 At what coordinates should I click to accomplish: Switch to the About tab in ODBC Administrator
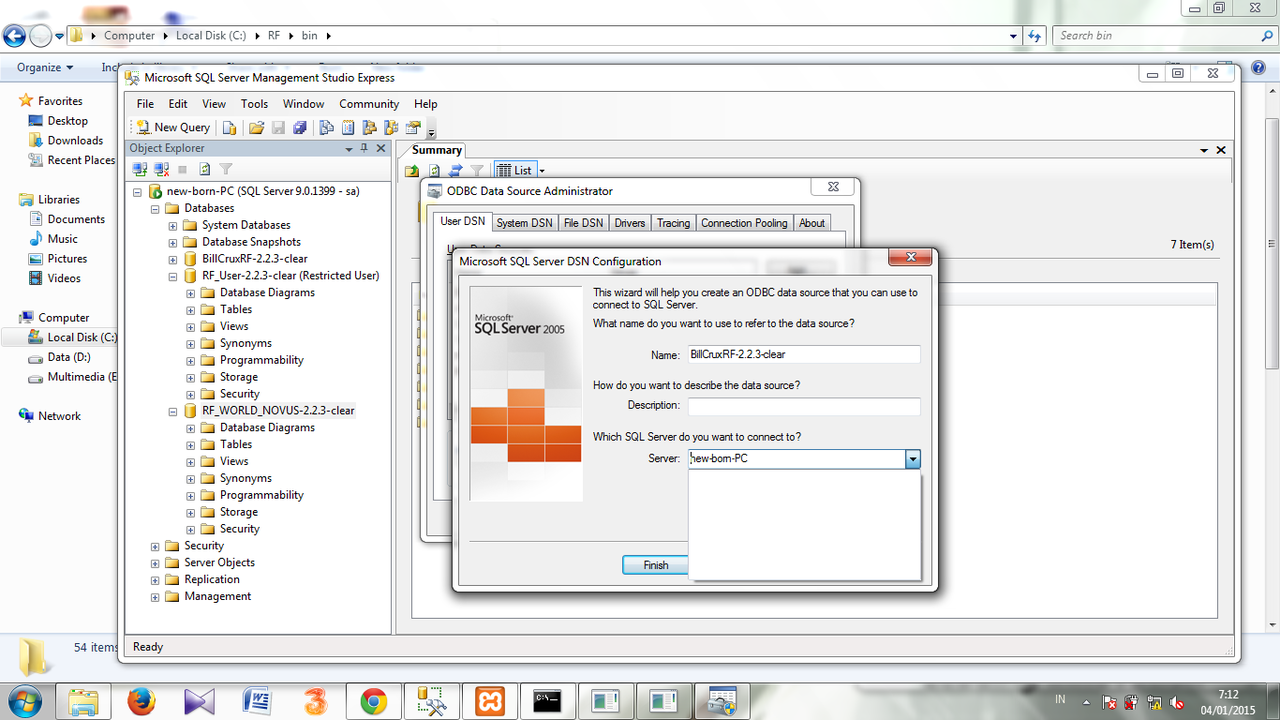click(x=812, y=223)
